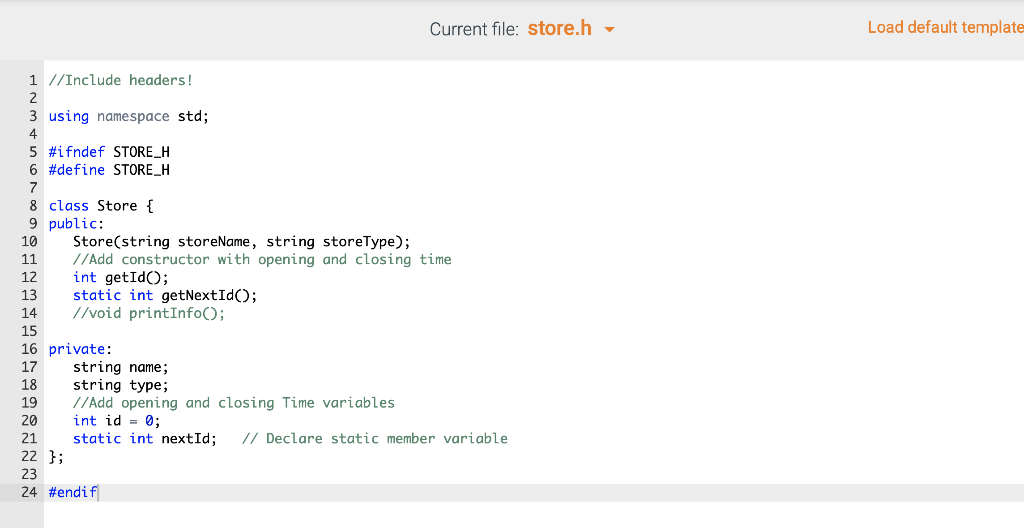1024x528 pixels.
Task: Click the '#endif' line
Action: point(72,492)
